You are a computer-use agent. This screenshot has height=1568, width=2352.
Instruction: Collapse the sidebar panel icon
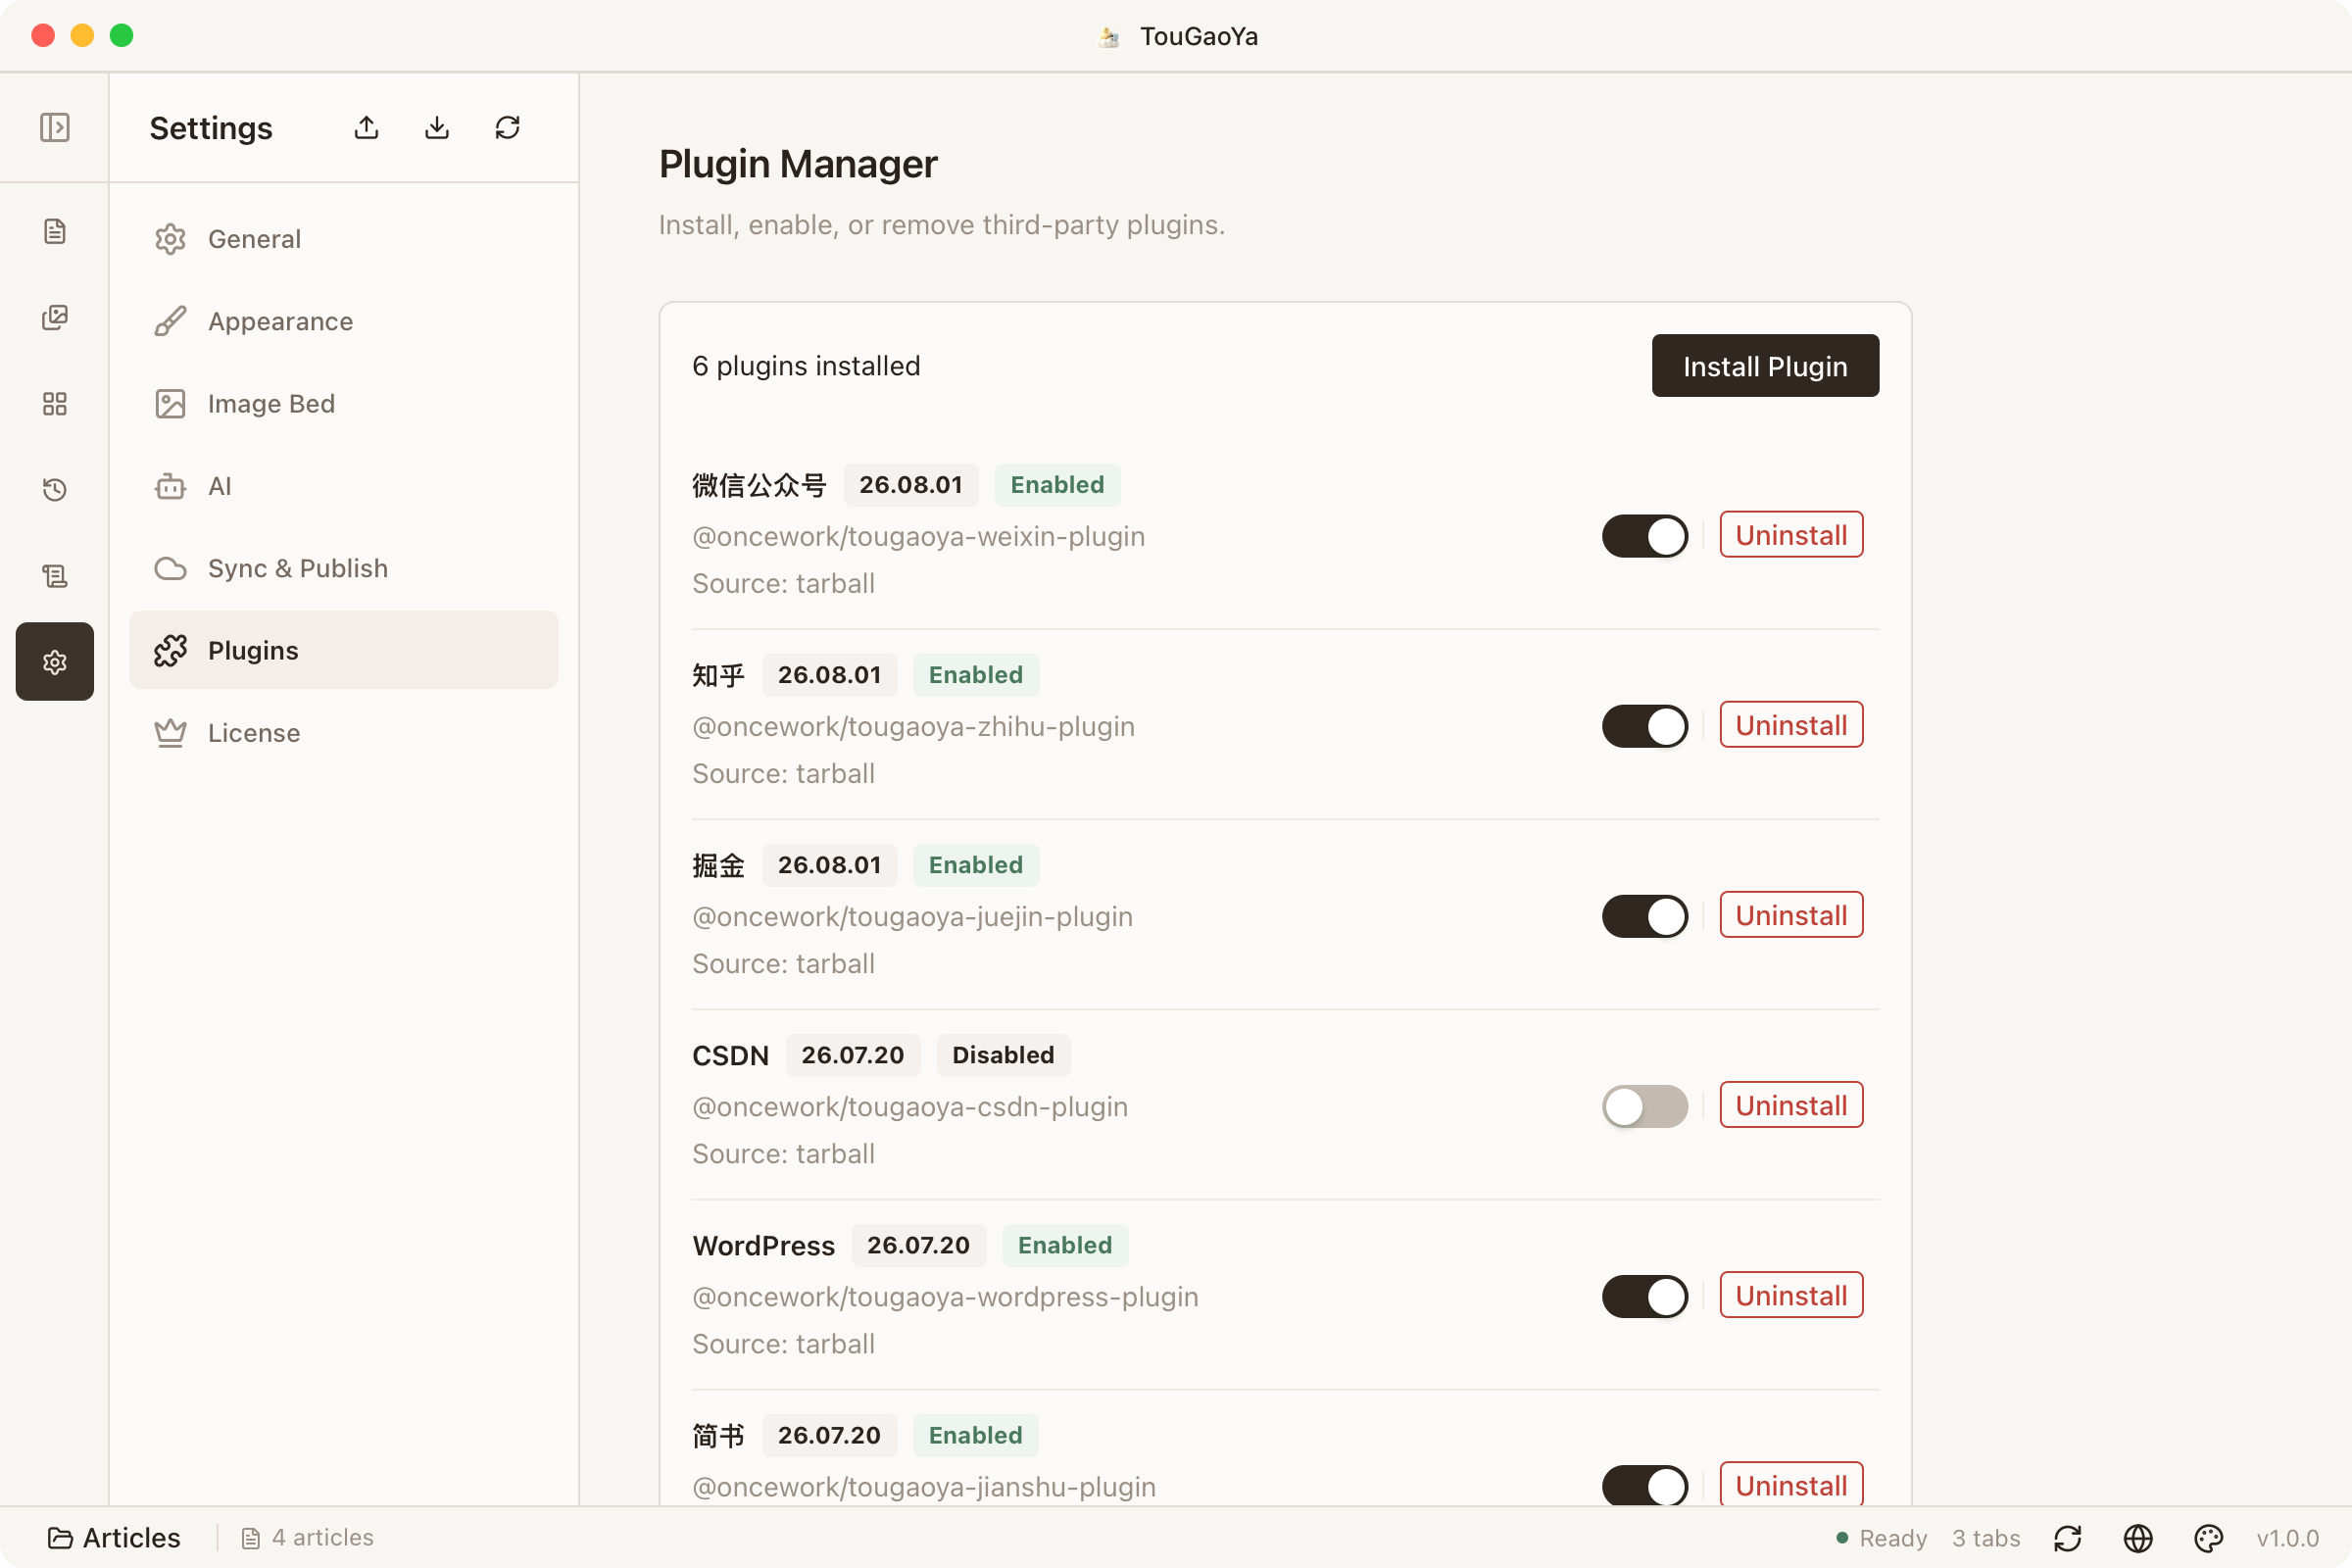pos(54,128)
